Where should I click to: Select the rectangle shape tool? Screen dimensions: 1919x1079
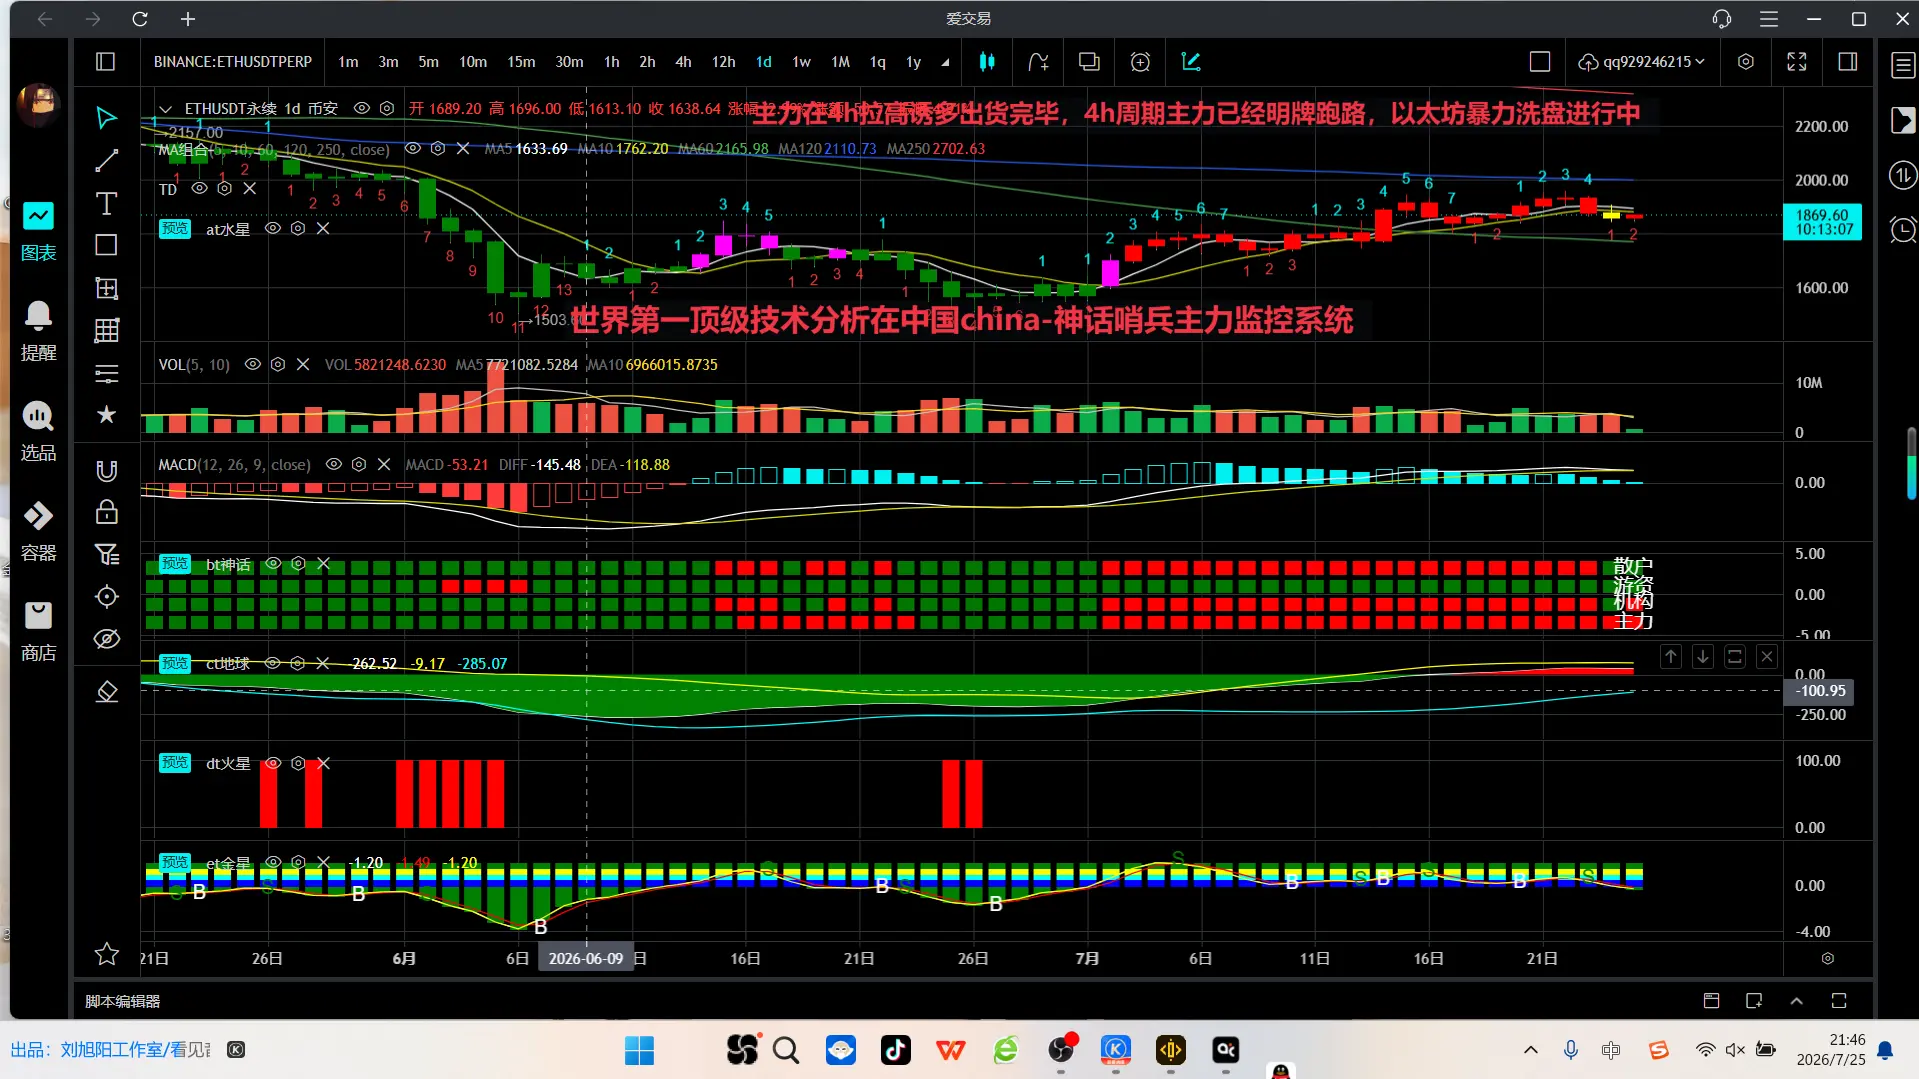point(106,246)
